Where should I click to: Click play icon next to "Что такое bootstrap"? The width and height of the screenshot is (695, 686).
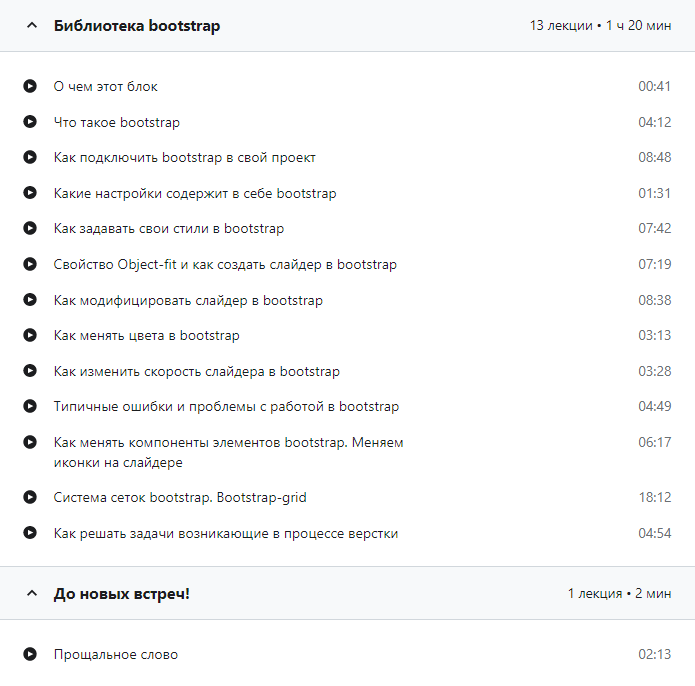30,122
